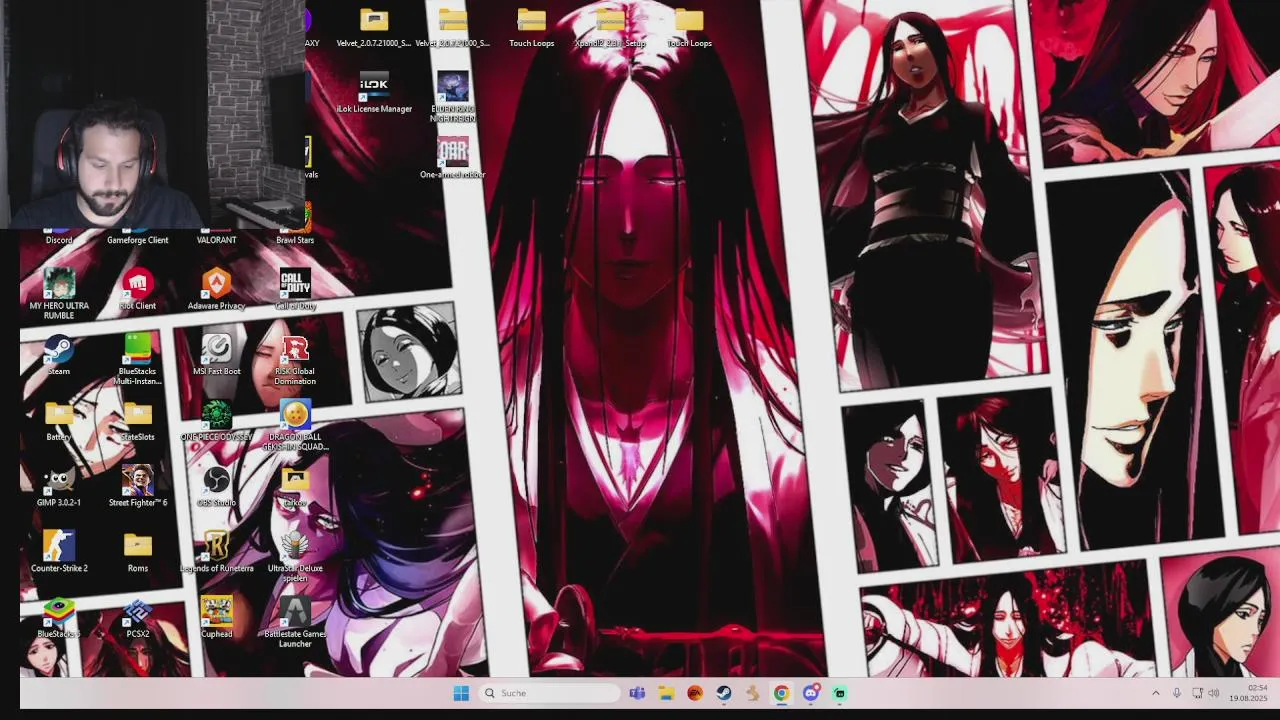The width and height of the screenshot is (1280, 720).
Task: Open Discord from the taskbar
Action: click(x=811, y=693)
